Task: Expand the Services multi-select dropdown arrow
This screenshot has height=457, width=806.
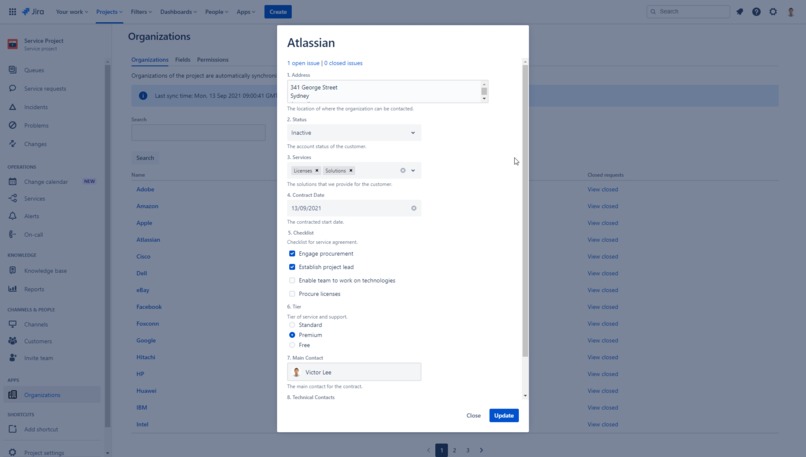Action: [413, 170]
